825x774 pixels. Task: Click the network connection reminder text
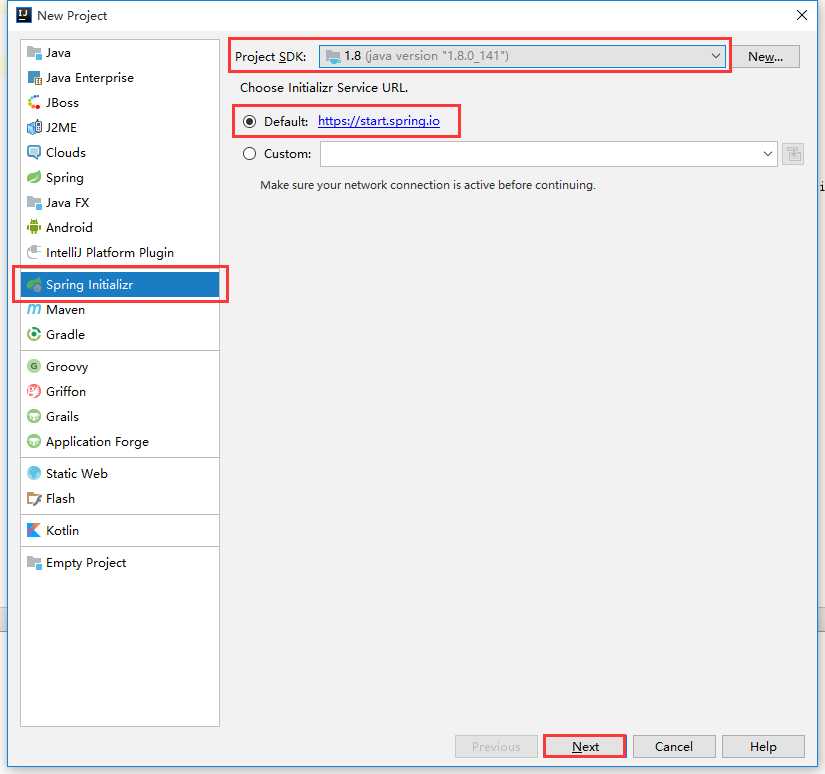pyautogui.click(x=428, y=185)
